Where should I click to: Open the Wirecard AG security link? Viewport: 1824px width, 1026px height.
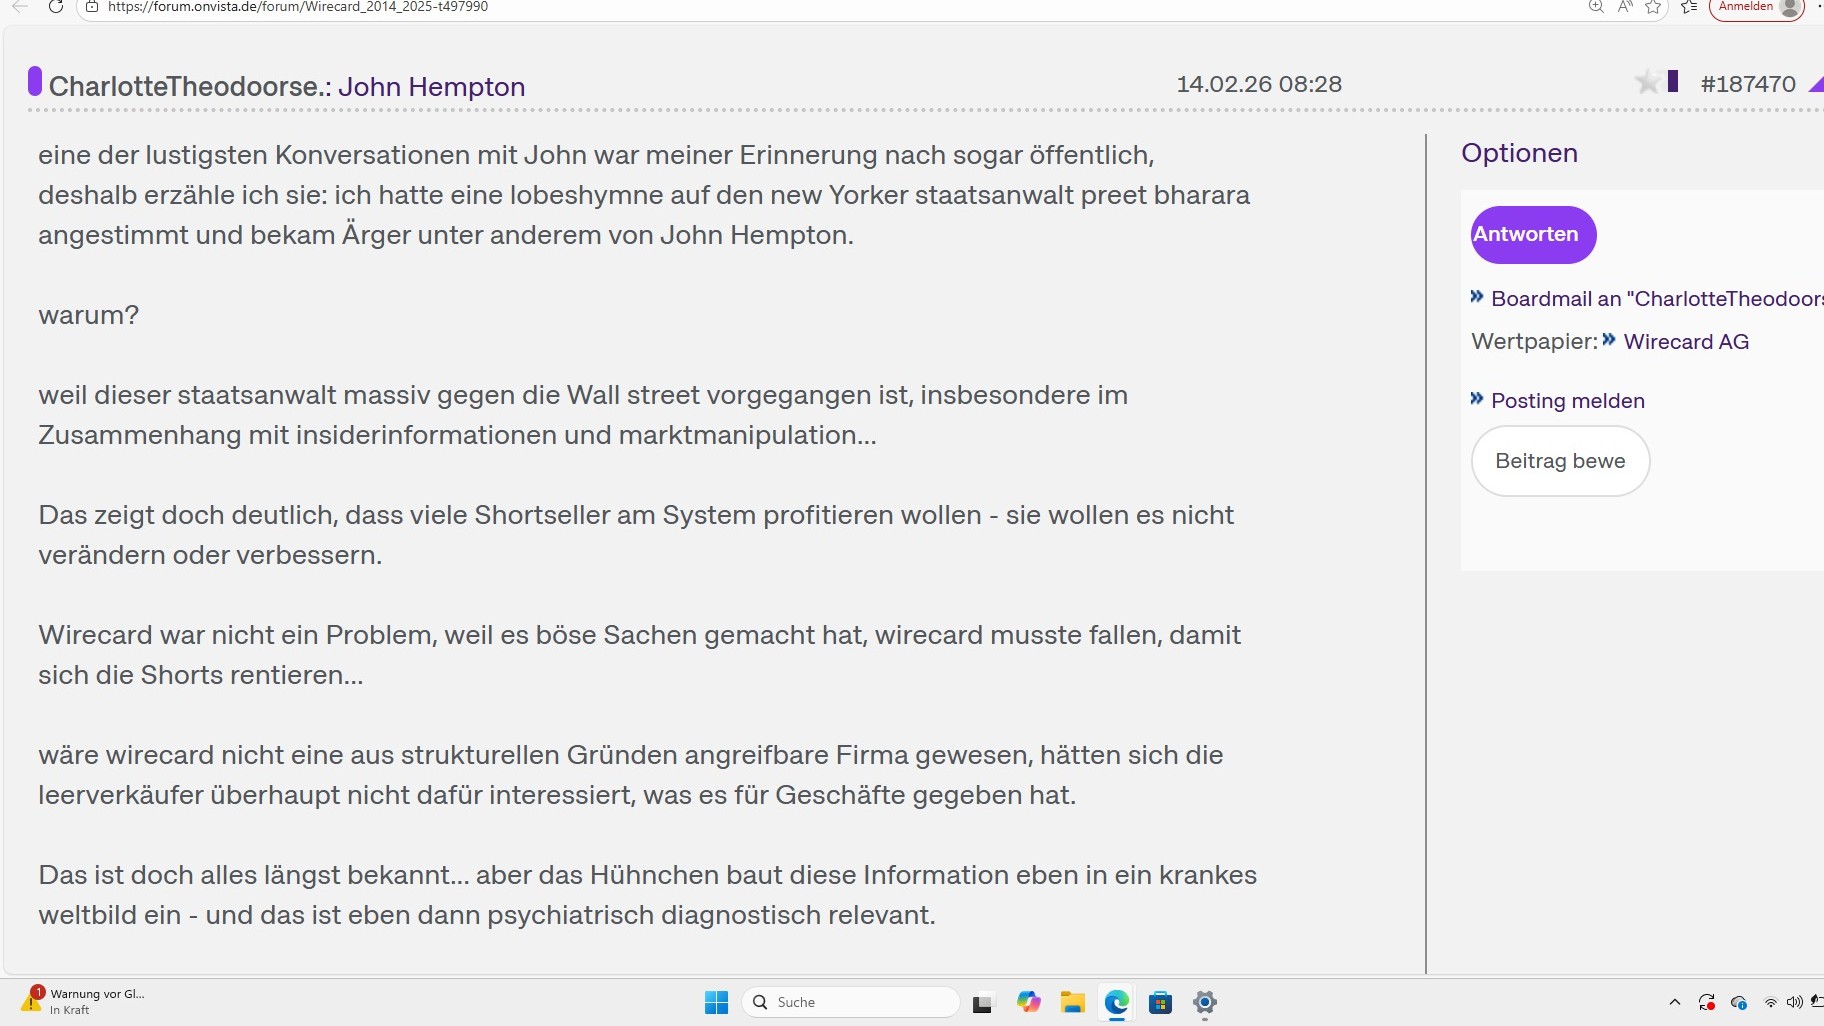(x=1686, y=342)
